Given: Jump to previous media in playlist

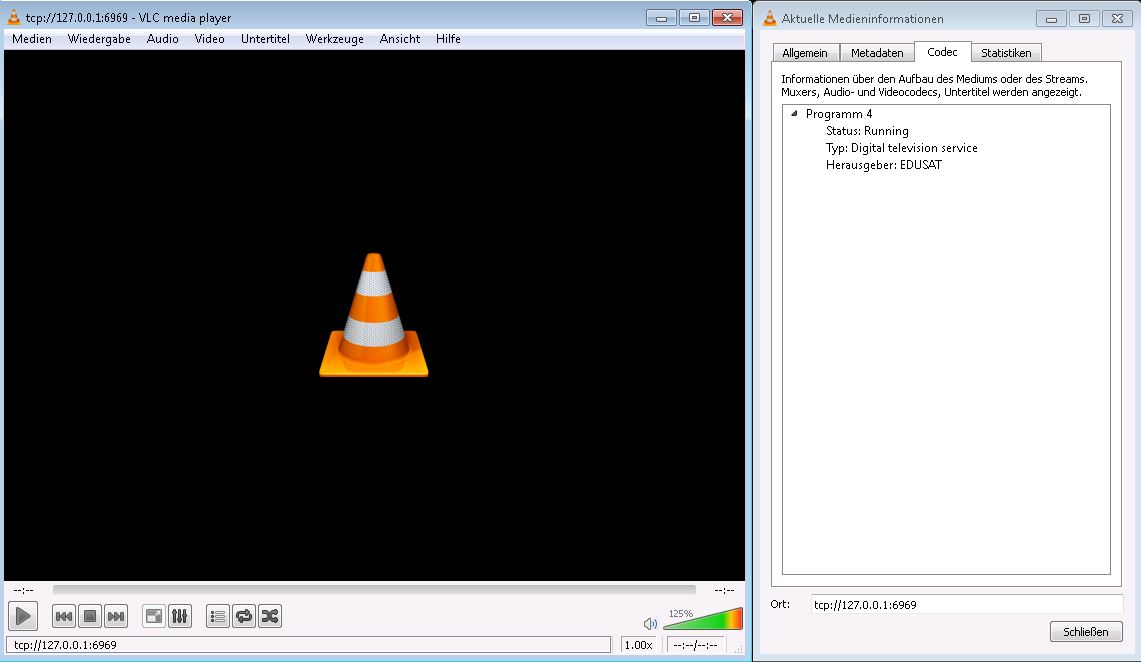Looking at the screenshot, I should [x=64, y=616].
